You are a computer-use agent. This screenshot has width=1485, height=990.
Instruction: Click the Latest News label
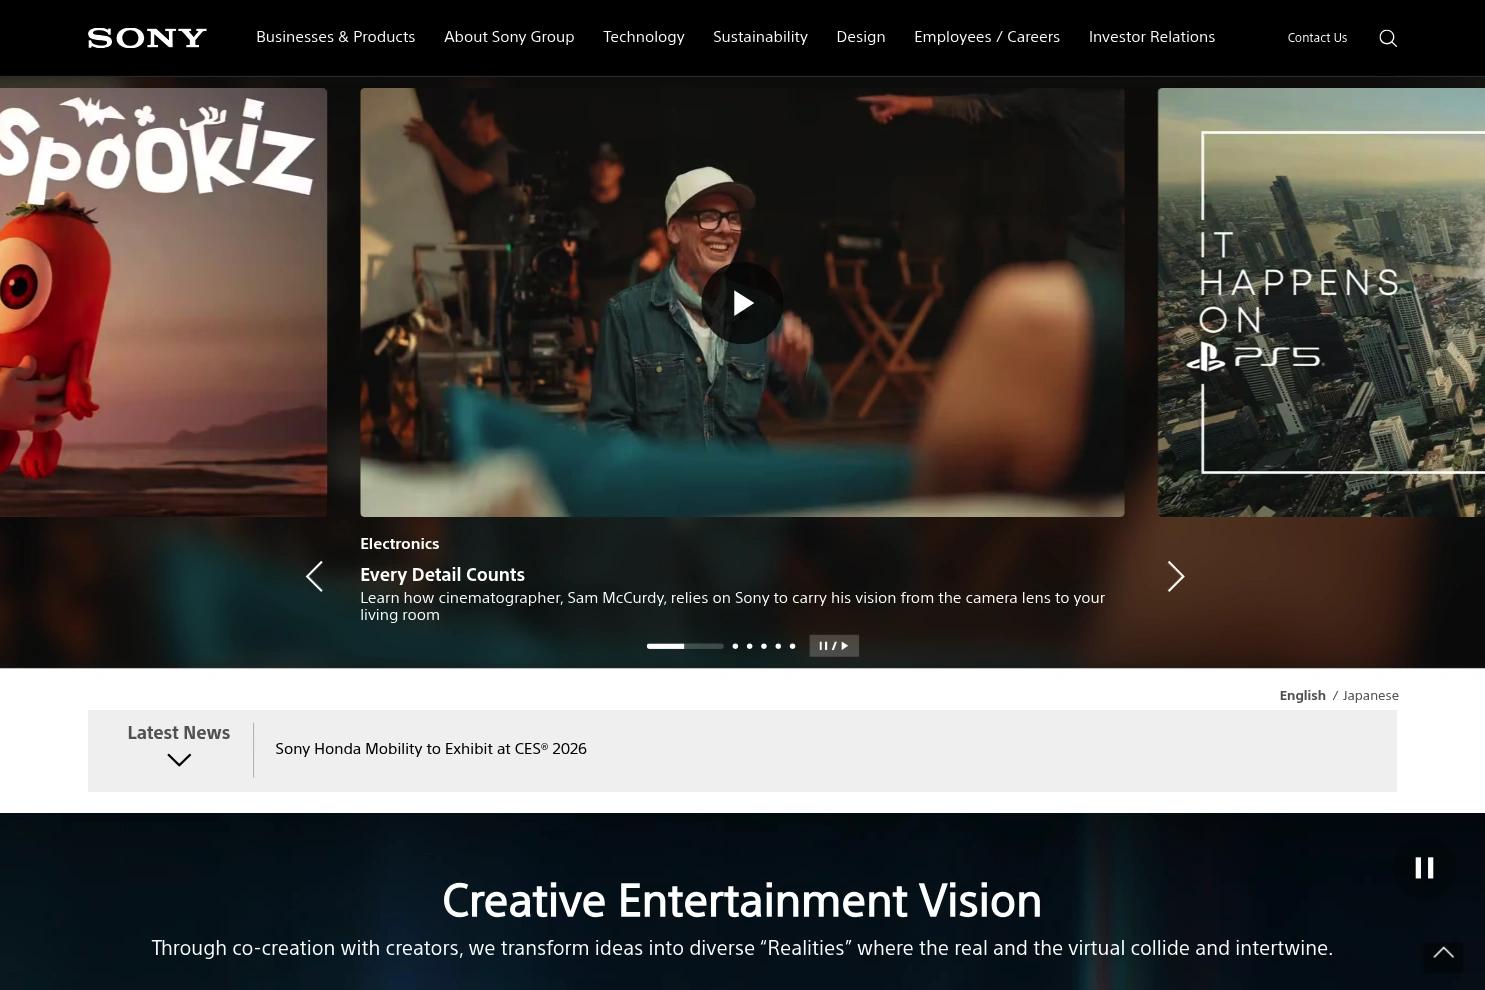[x=179, y=733]
